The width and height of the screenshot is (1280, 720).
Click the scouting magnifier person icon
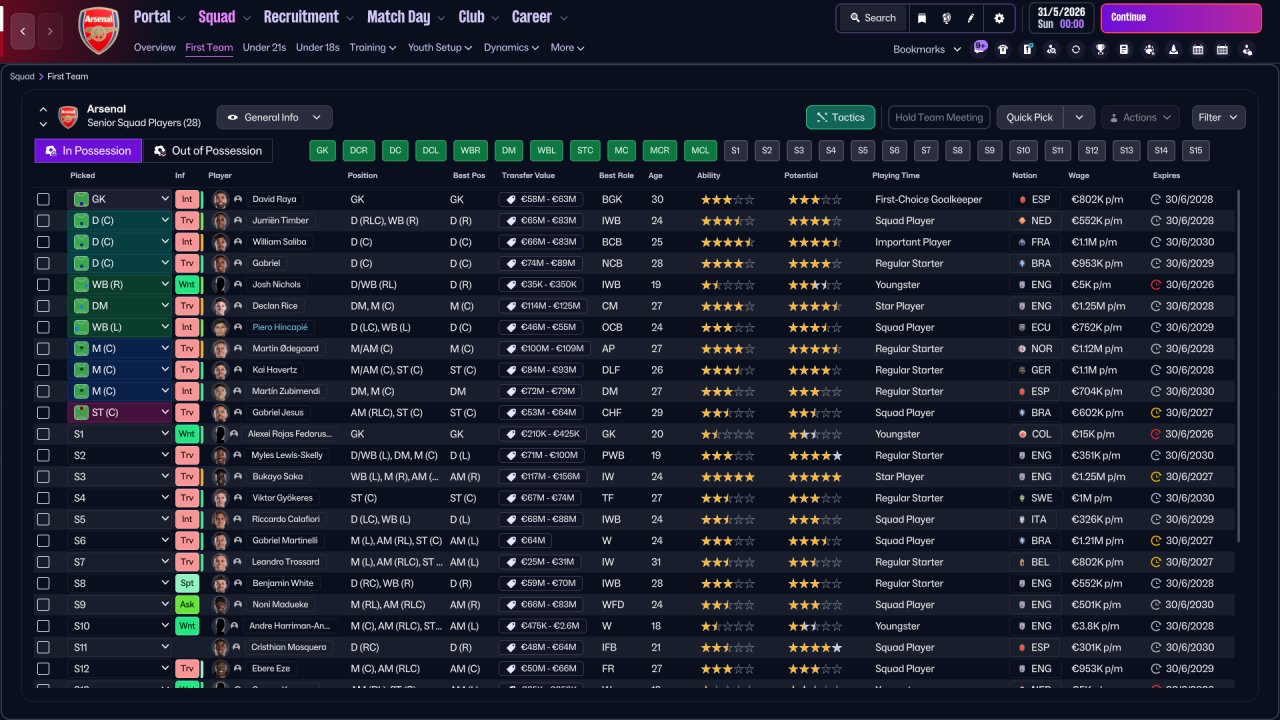1052,49
